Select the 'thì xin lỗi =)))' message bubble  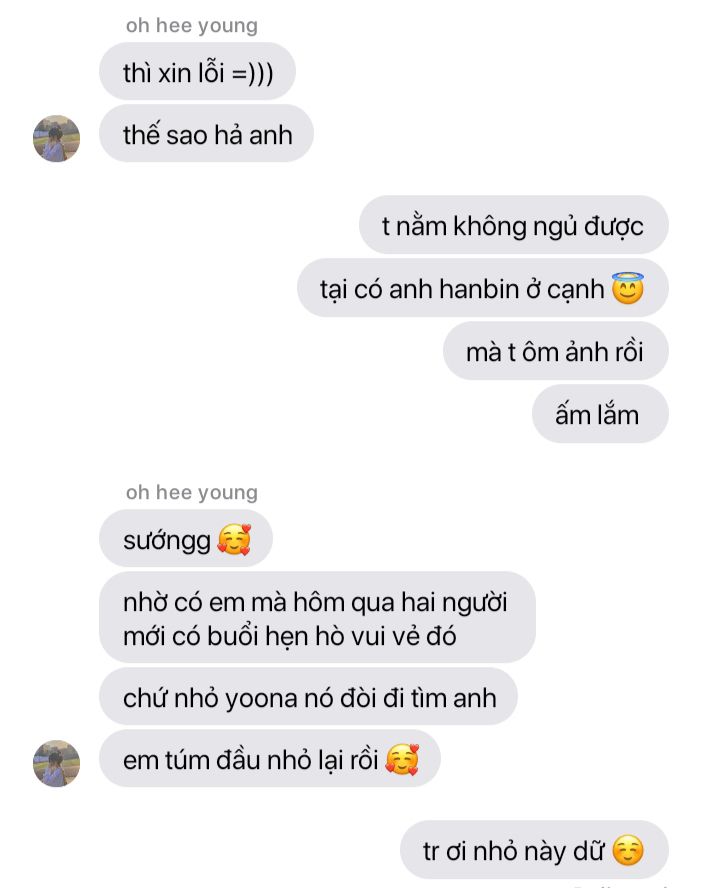(x=197, y=71)
